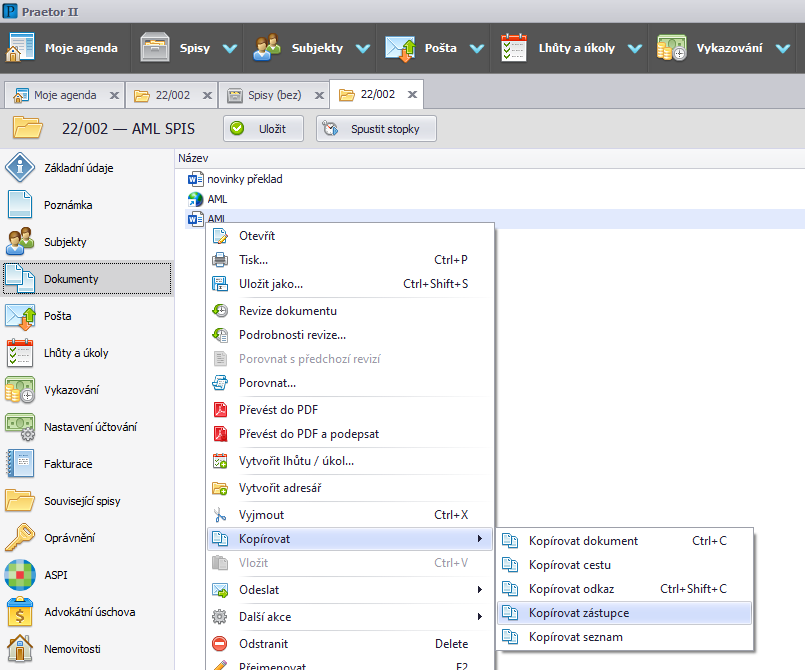Click the ASPI globe icon
Image resolution: width=805 pixels, height=670 pixels.
coord(21,575)
